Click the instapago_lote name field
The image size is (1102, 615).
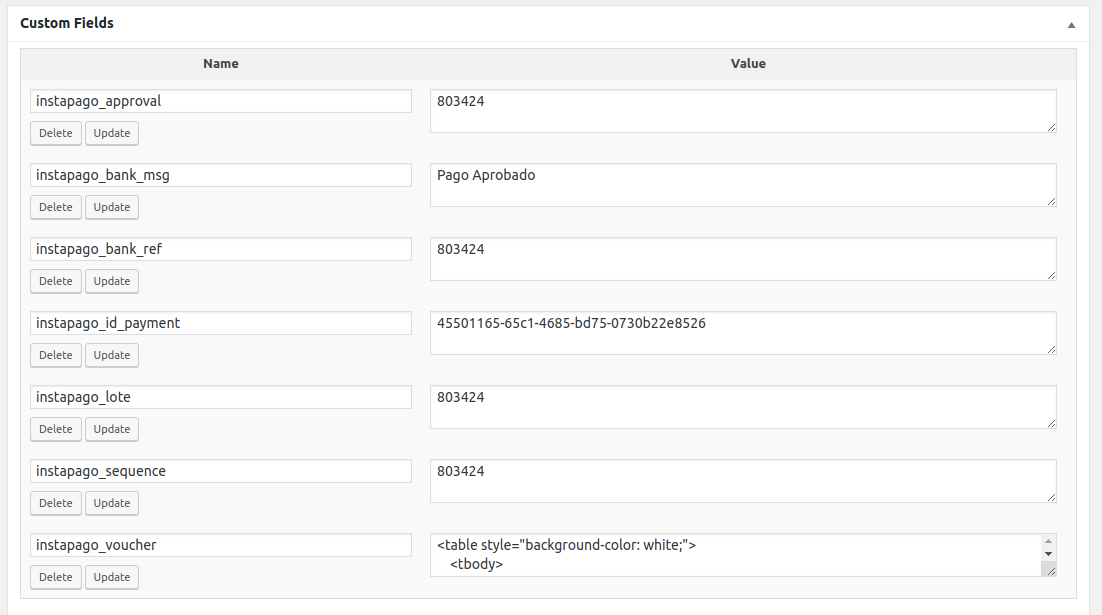[x=221, y=397]
